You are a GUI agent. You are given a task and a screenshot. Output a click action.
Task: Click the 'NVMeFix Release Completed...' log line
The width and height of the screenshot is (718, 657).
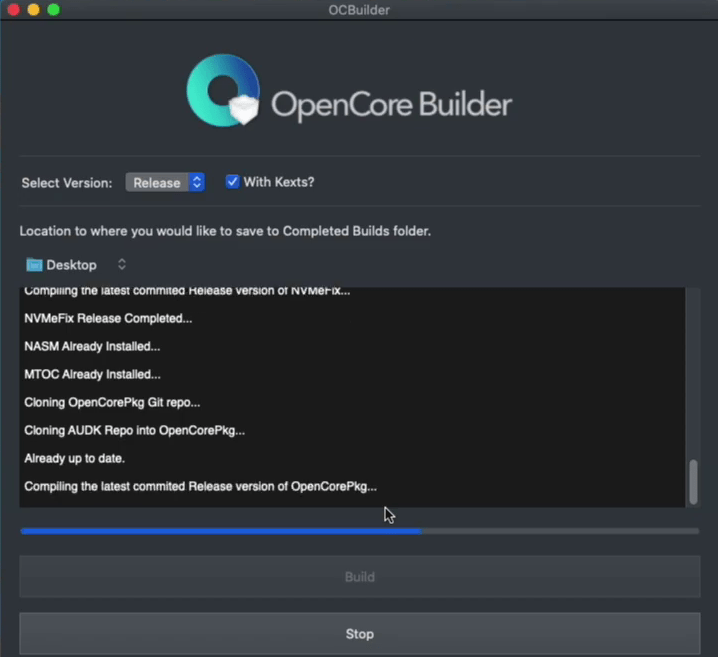108,318
